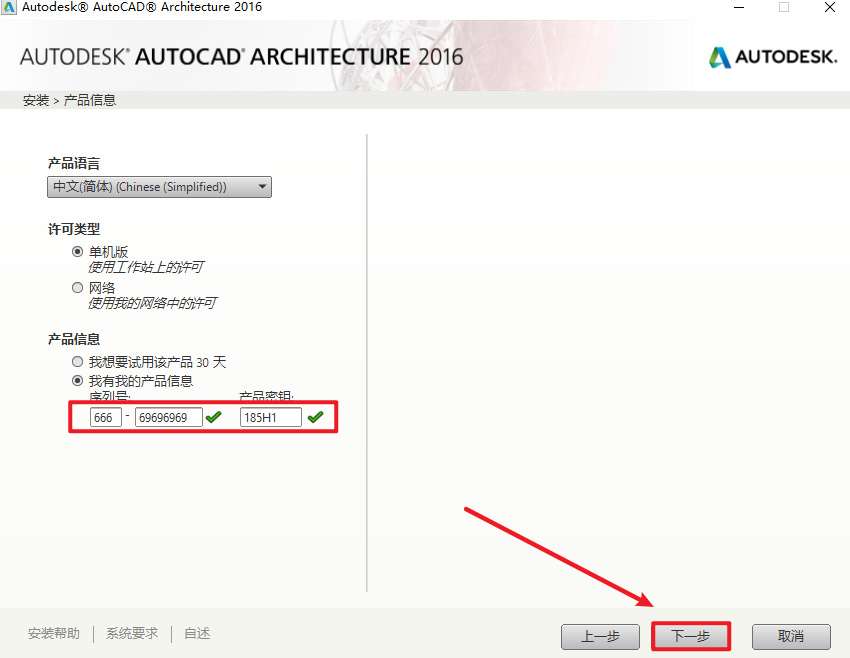
Task: Click the serial number field showing 69696969
Action: click(x=168, y=417)
